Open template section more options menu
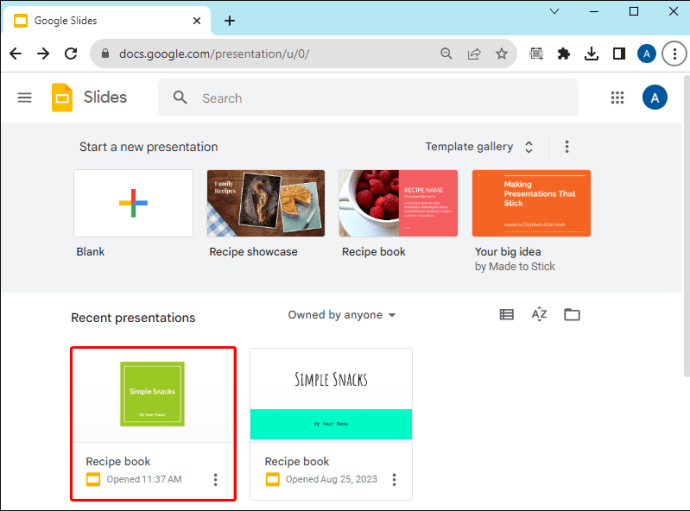This screenshot has width=690, height=511. (x=567, y=147)
